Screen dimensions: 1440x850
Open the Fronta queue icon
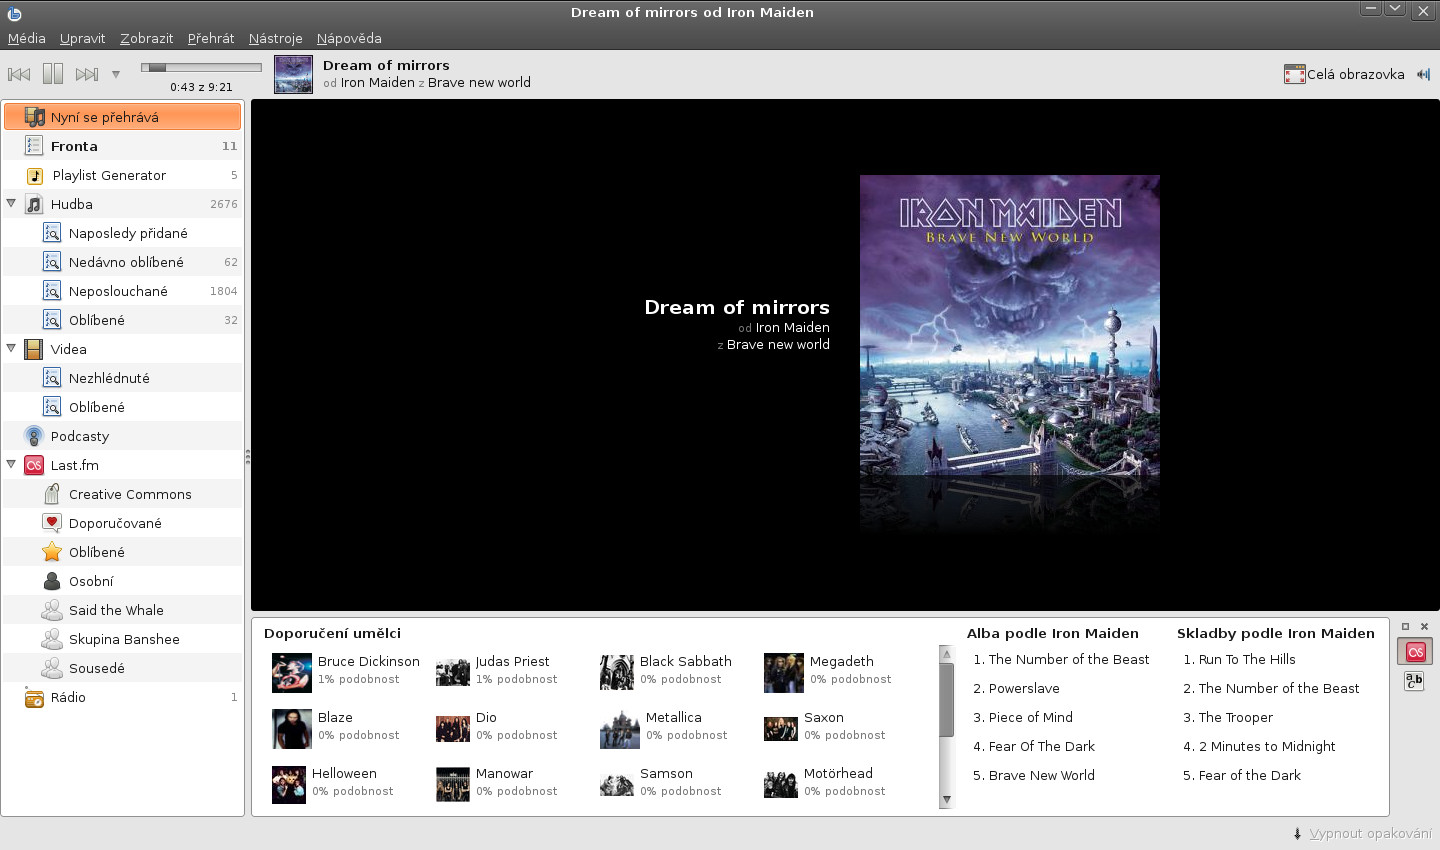(34, 146)
